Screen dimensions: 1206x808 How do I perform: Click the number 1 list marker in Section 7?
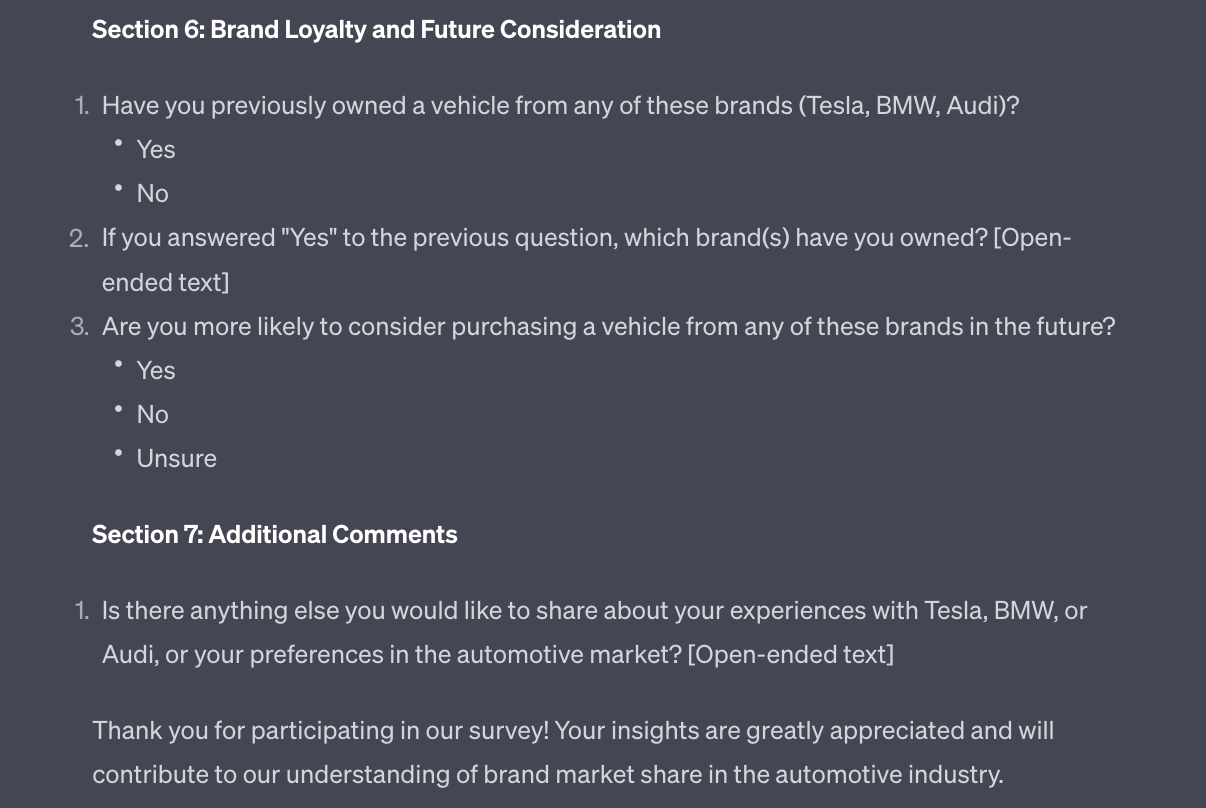(81, 610)
